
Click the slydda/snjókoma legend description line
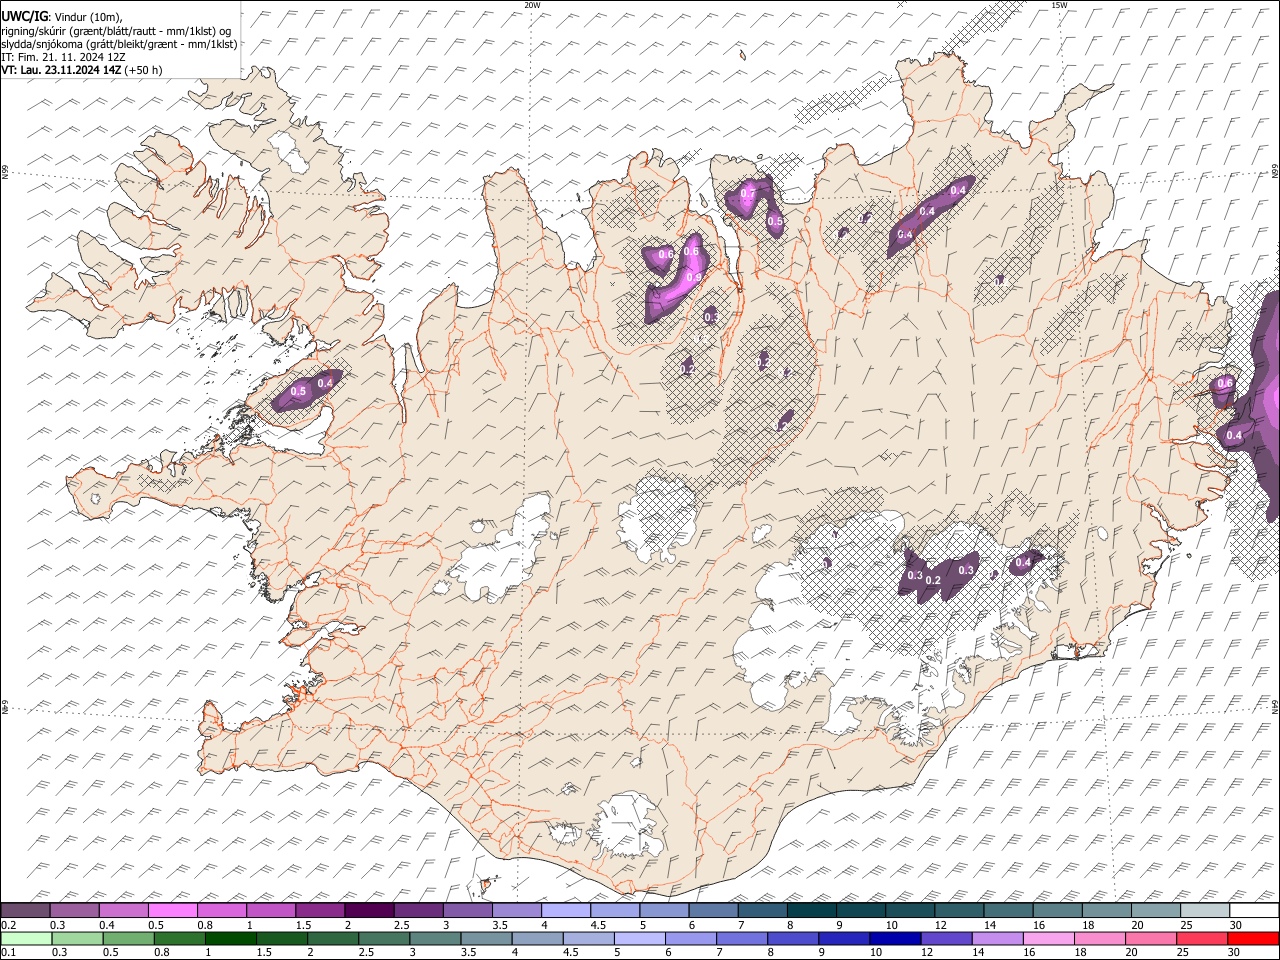coord(119,43)
